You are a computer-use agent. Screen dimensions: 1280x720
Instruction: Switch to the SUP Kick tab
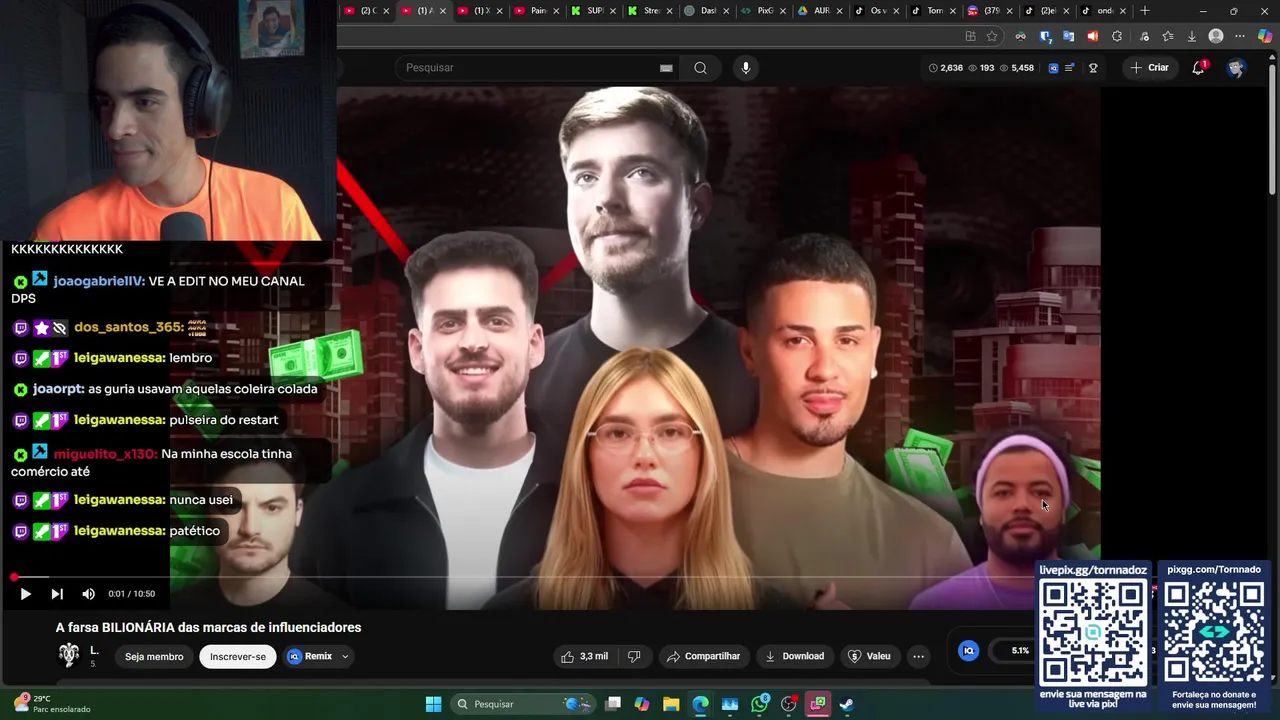pyautogui.click(x=591, y=11)
